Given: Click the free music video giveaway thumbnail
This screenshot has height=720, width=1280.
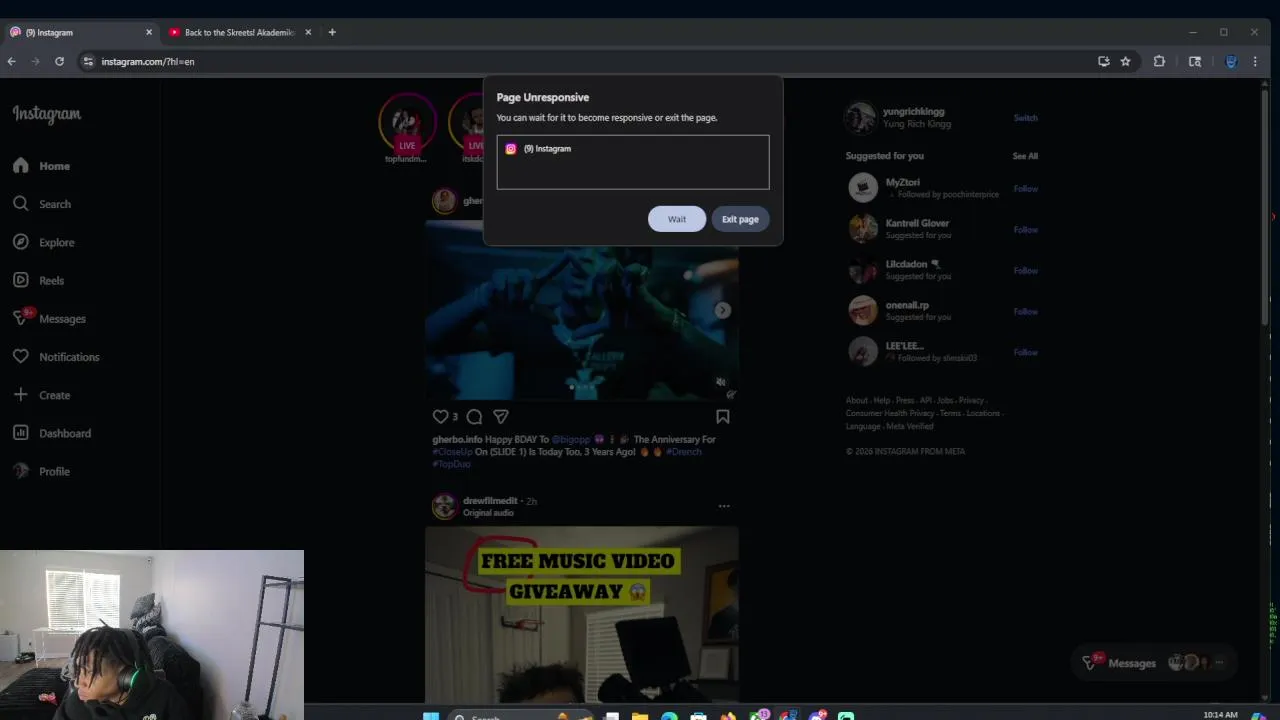Looking at the screenshot, I should (x=582, y=614).
